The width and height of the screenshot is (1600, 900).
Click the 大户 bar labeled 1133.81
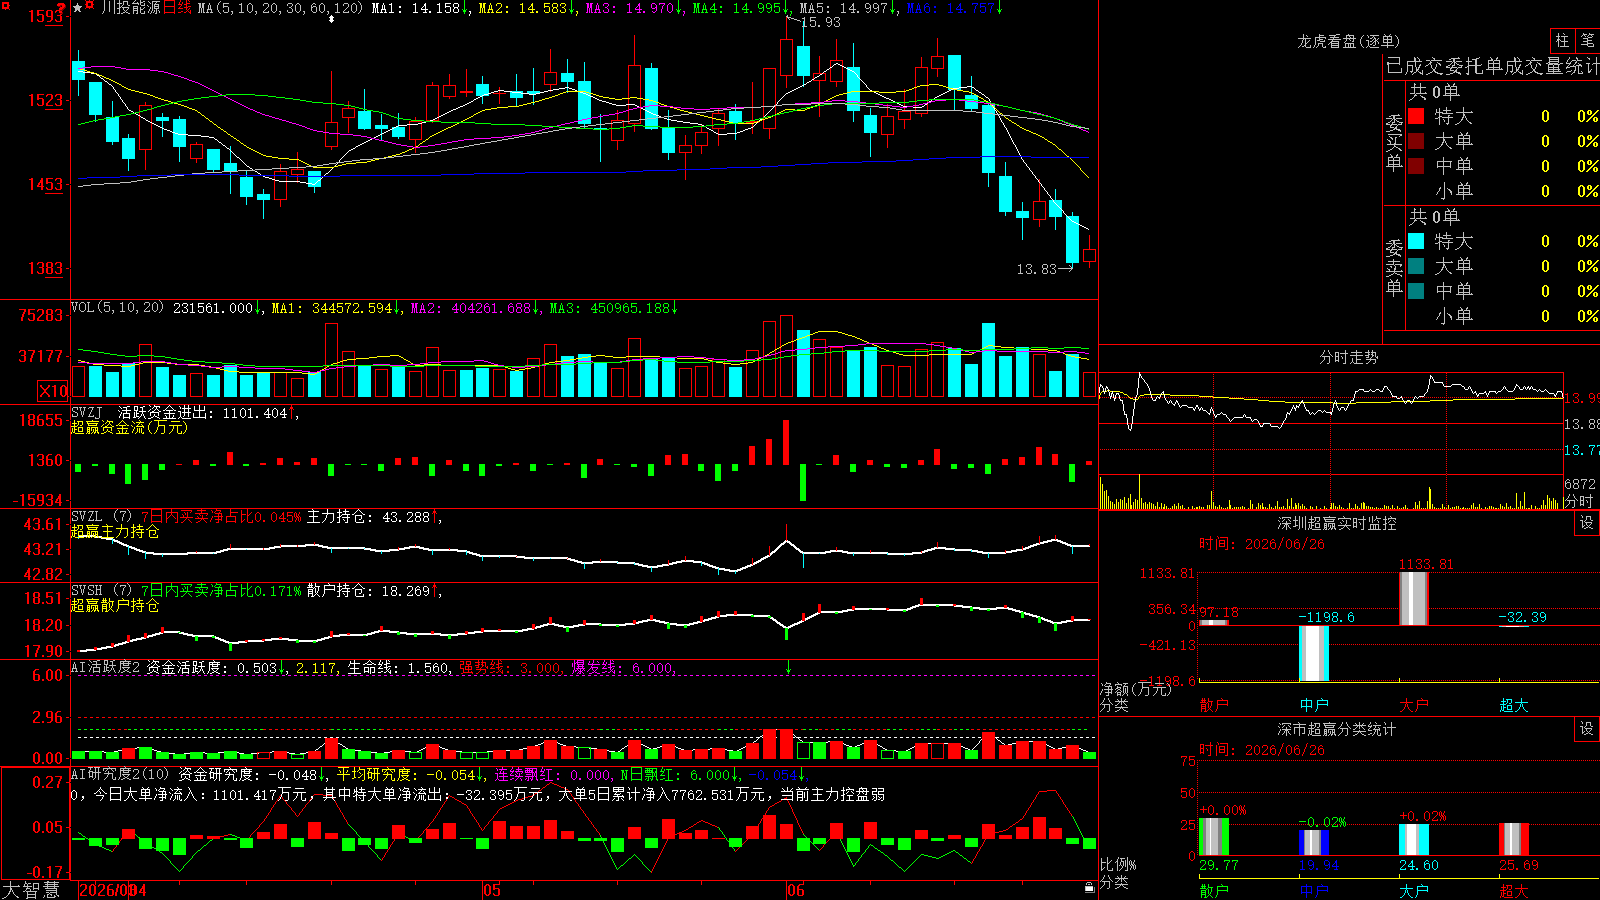(x=1414, y=599)
